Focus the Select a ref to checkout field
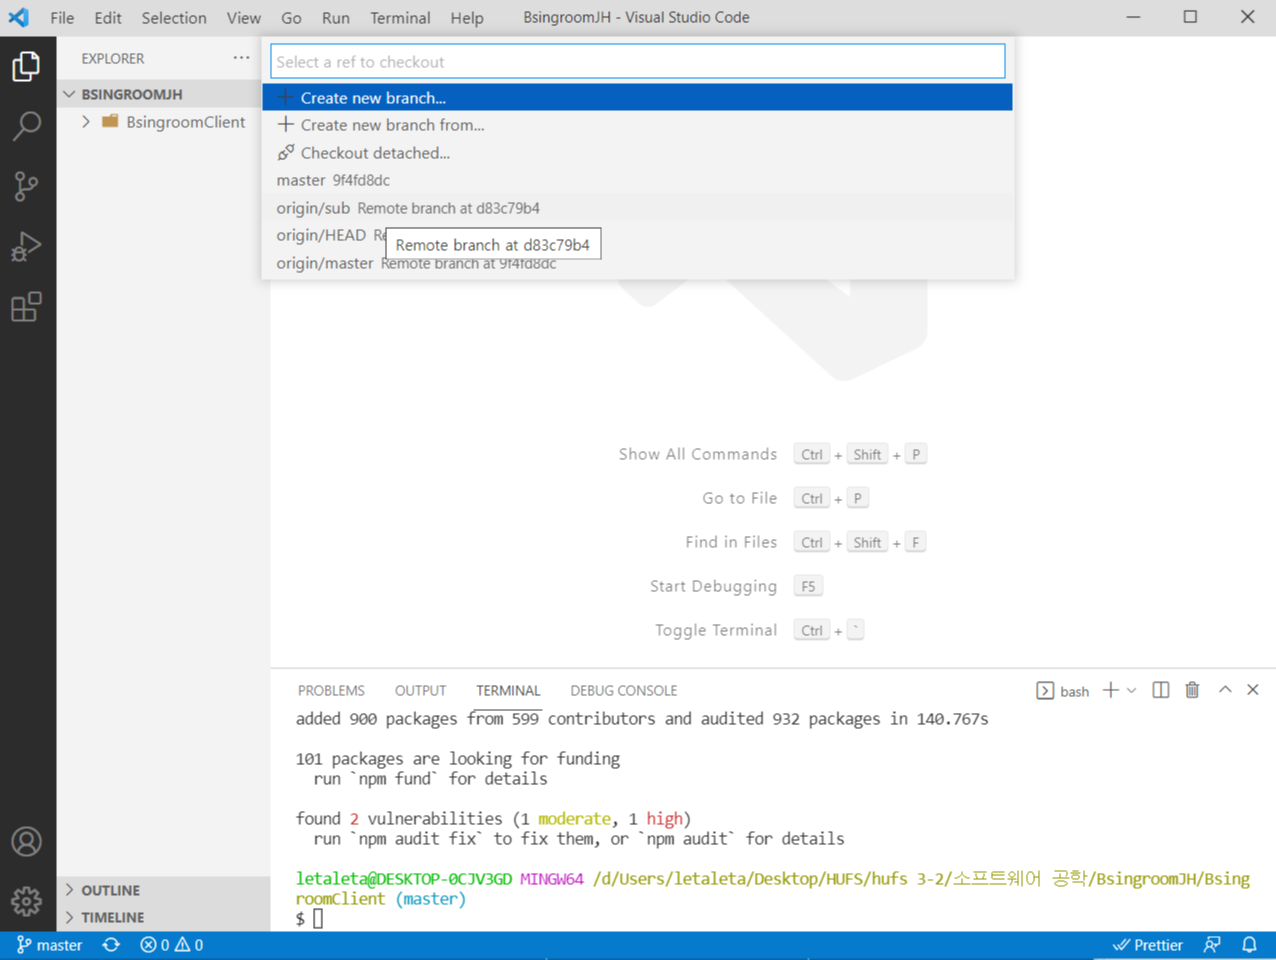Viewport: 1276px width, 960px height. point(637,62)
